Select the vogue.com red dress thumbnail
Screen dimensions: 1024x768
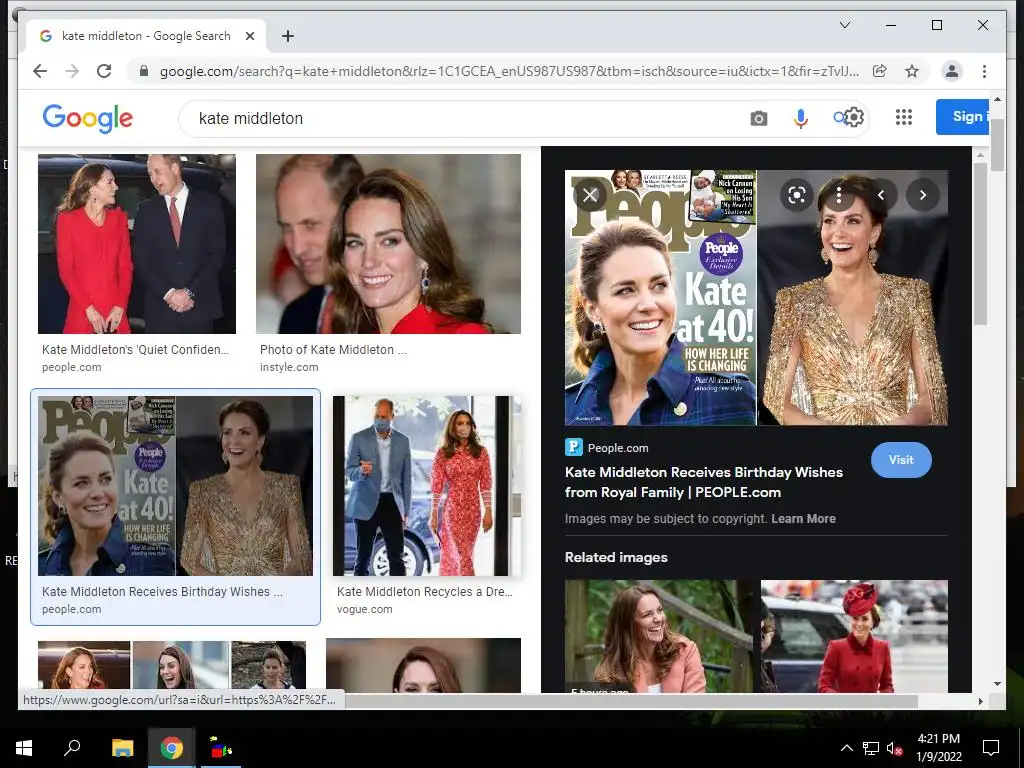click(426, 486)
